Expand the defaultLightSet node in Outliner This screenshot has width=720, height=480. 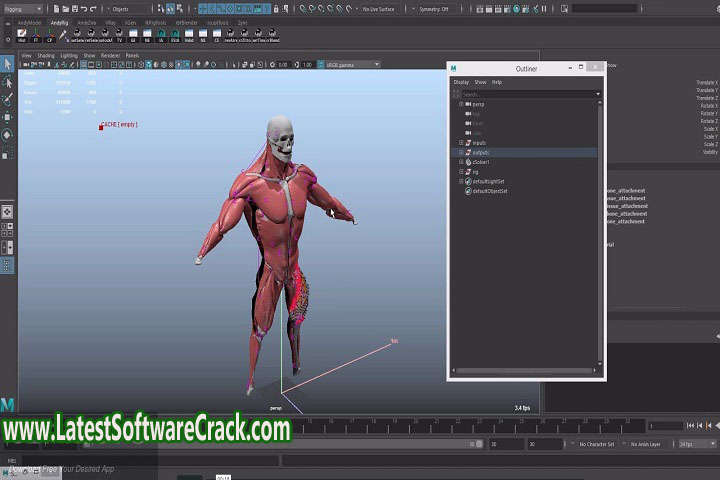[461, 181]
